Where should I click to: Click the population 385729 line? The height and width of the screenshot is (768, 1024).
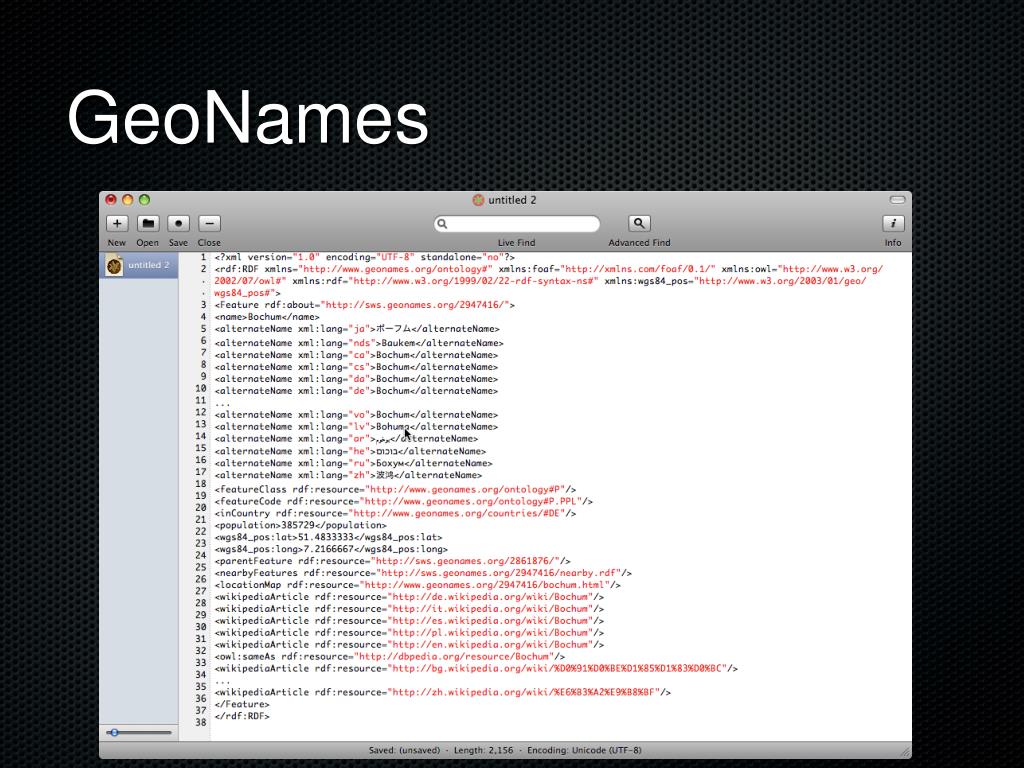[300, 525]
